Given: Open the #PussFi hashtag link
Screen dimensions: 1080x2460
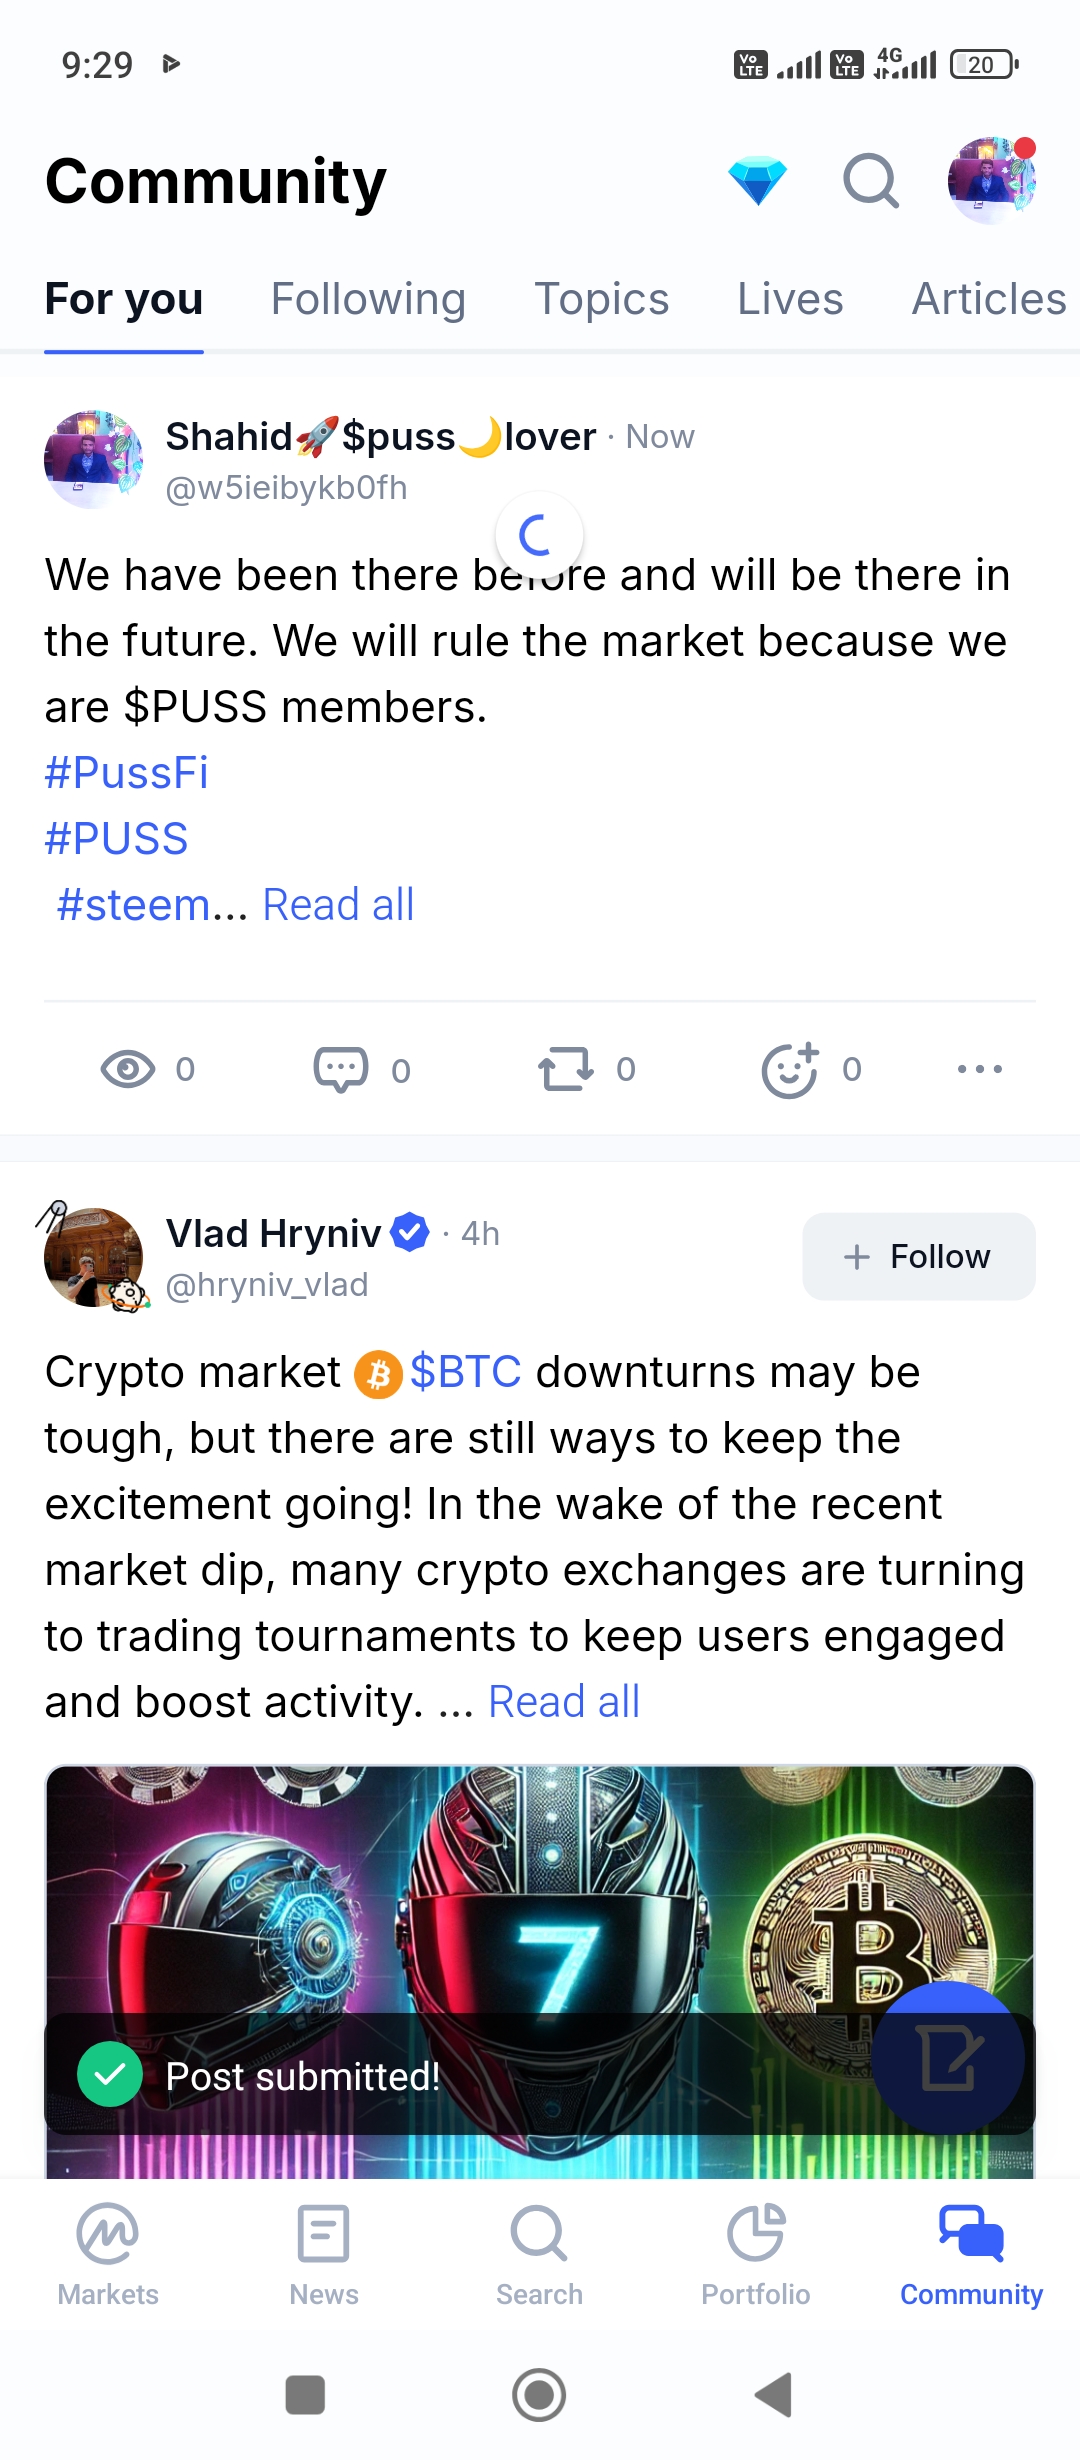Looking at the screenshot, I should 127,773.
